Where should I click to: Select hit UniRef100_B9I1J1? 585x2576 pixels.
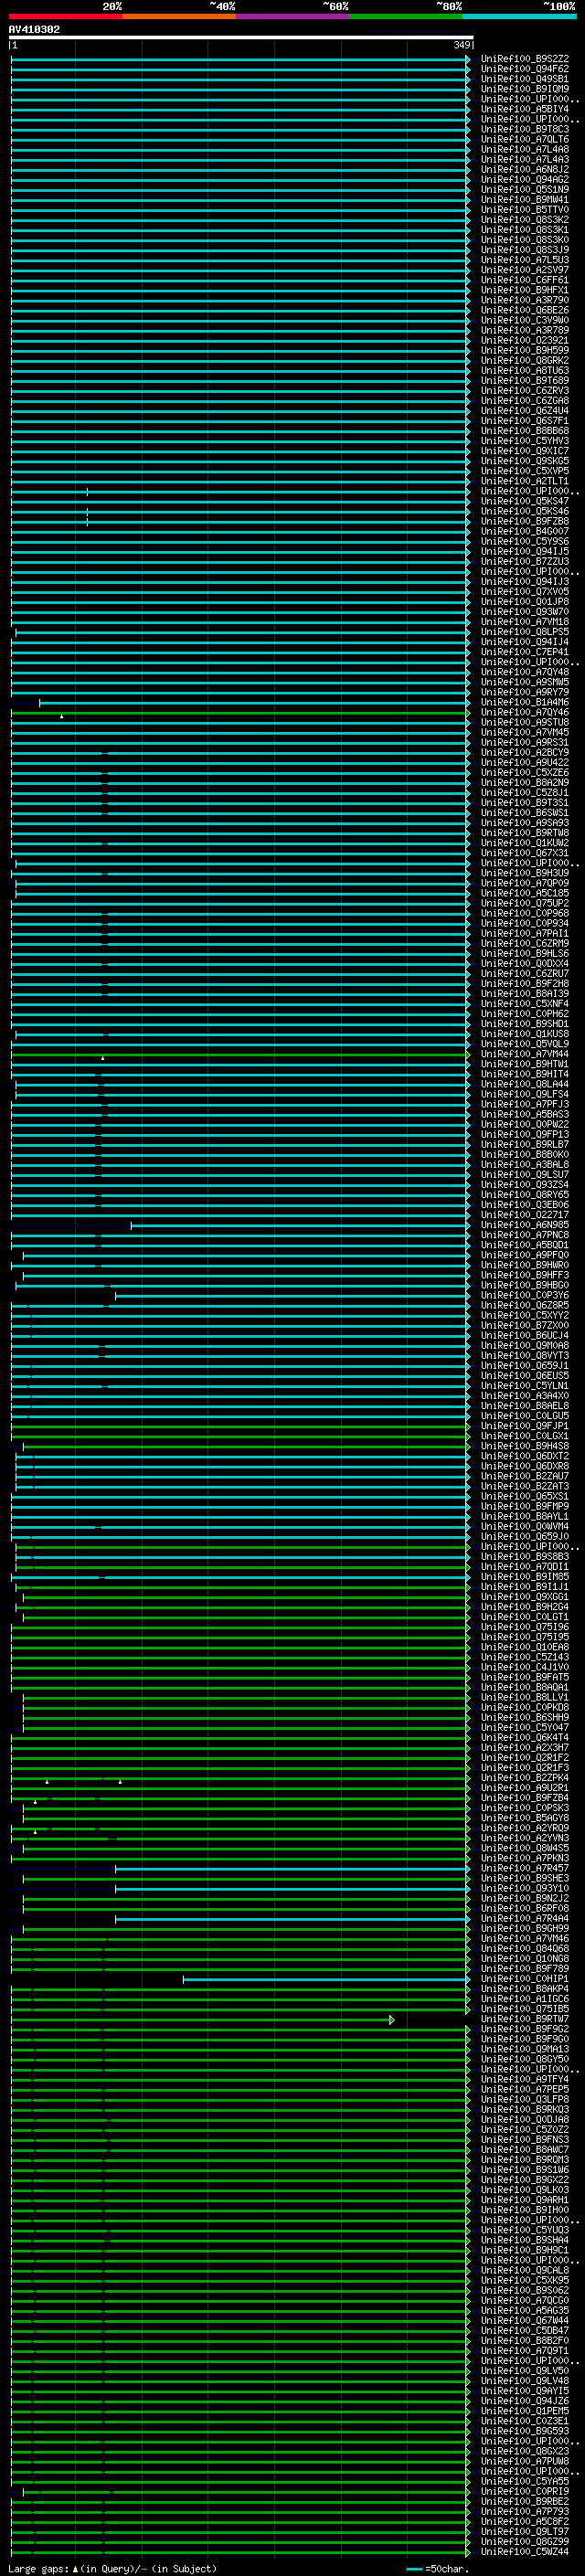tap(524, 1586)
